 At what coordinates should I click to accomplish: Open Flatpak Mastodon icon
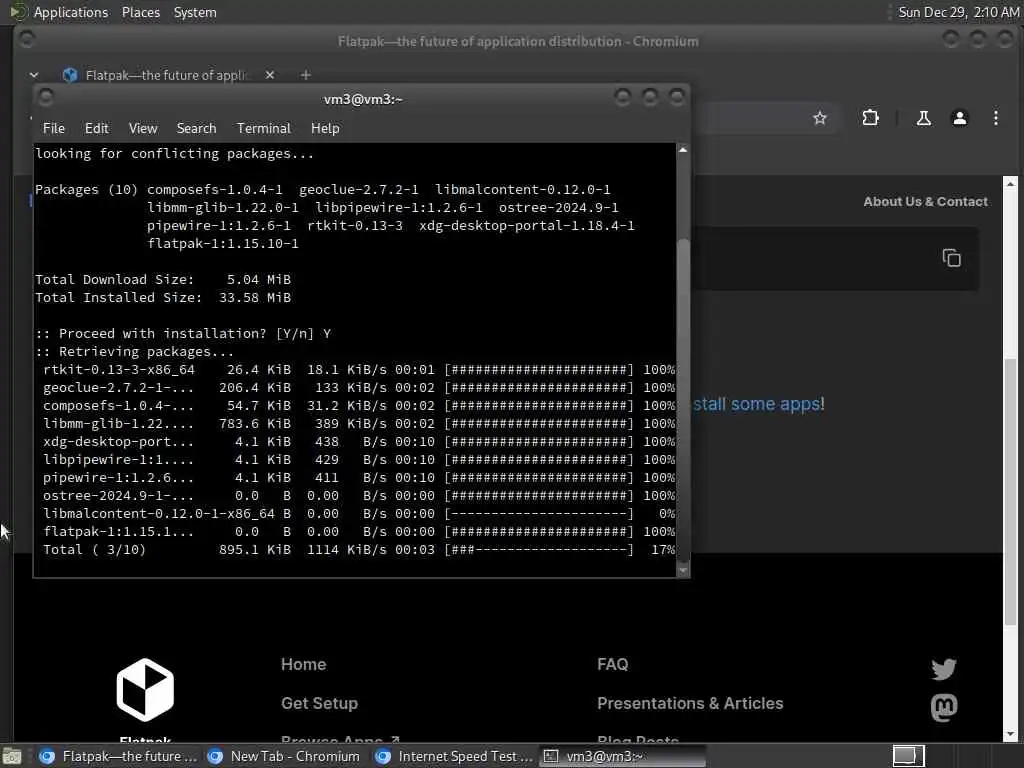(944, 707)
